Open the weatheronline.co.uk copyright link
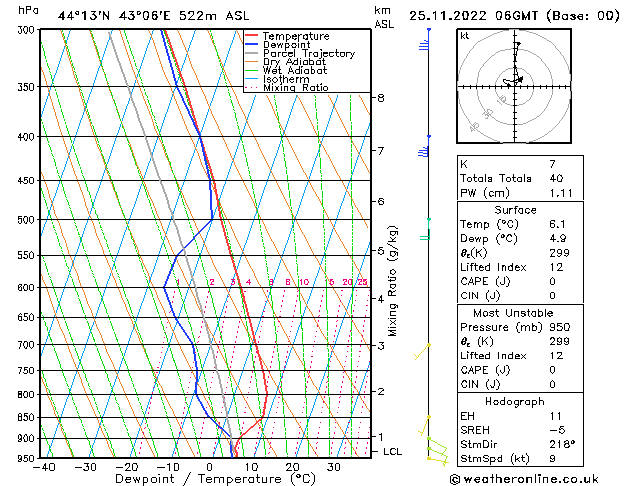Viewport: 629px width, 486px height. pos(524,479)
